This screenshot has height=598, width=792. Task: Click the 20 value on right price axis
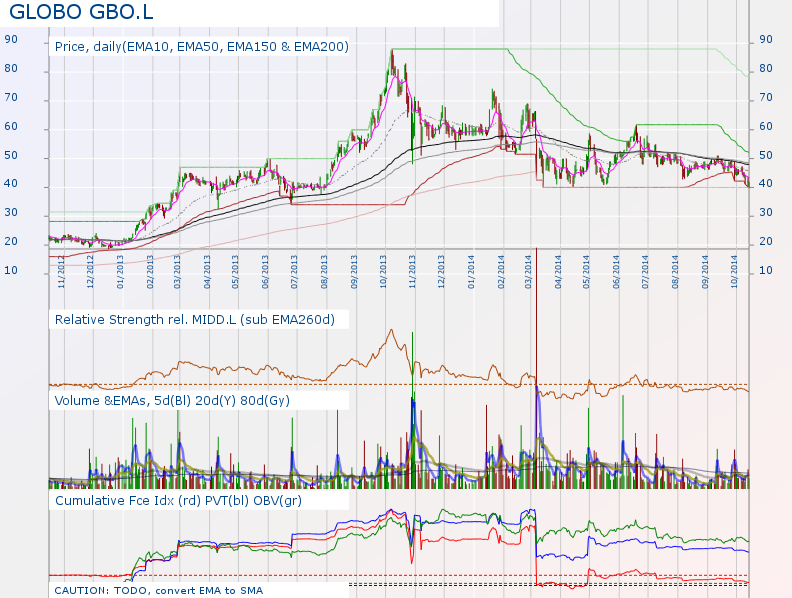pos(766,241)
